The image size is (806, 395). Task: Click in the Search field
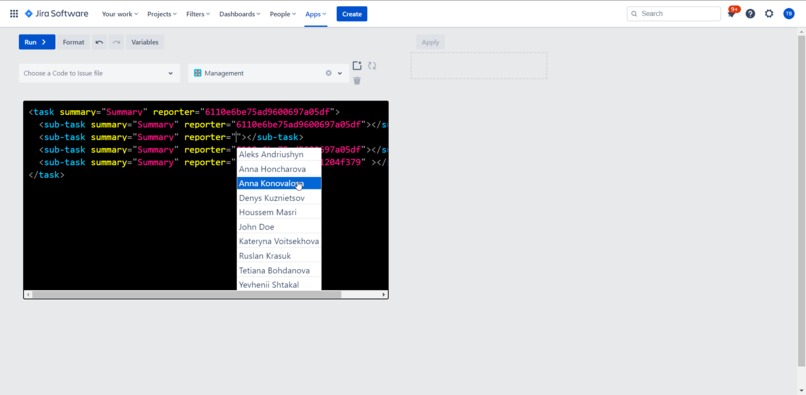pyautogui.click(x=673, y=14)
